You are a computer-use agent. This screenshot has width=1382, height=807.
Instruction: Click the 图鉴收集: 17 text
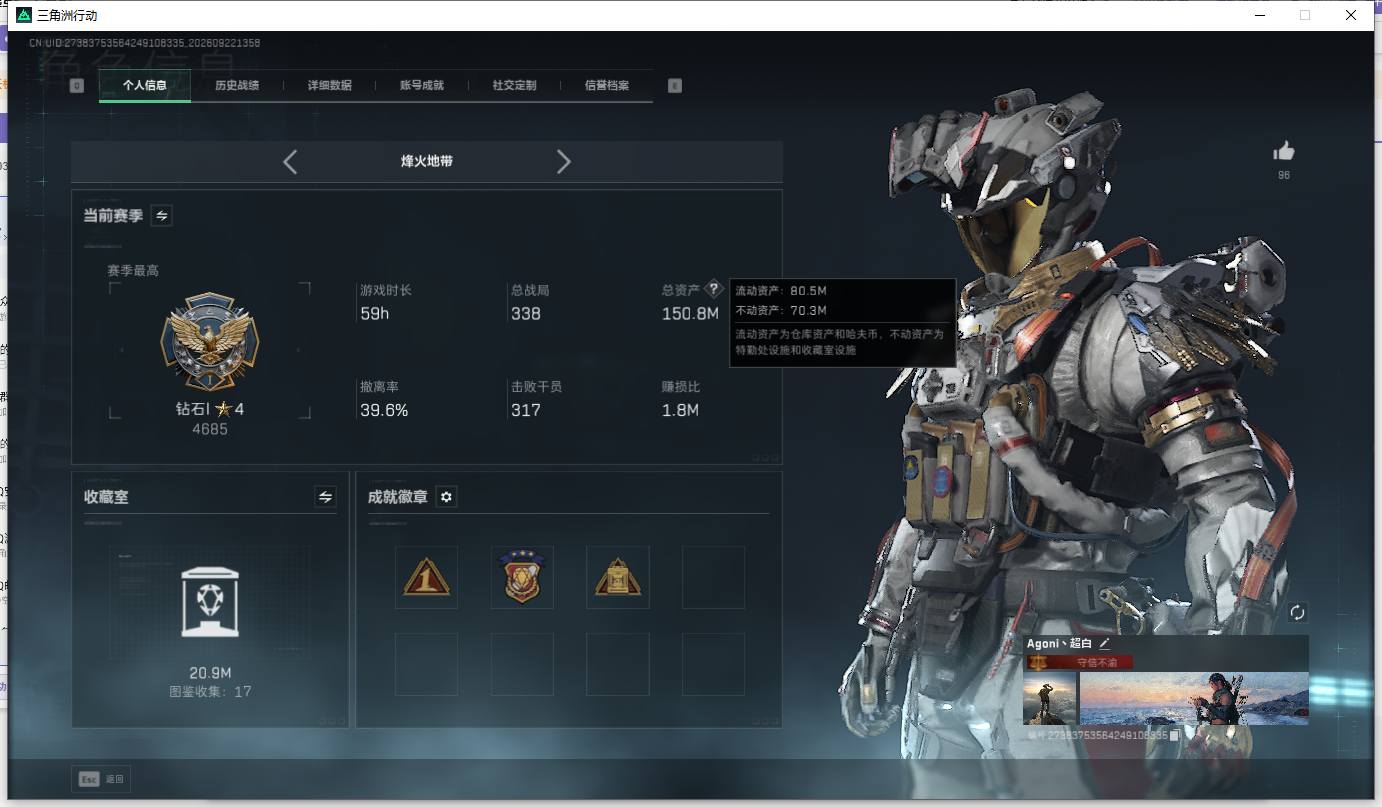pyautogui.click(x=210, y=691)
